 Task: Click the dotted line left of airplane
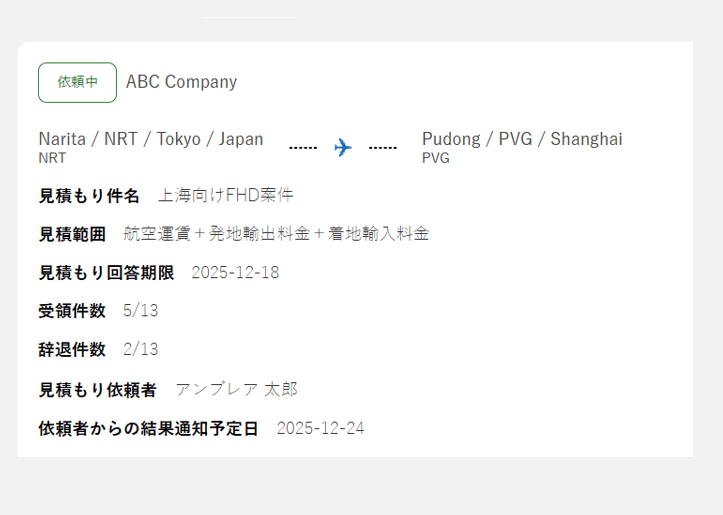[303, 148]
